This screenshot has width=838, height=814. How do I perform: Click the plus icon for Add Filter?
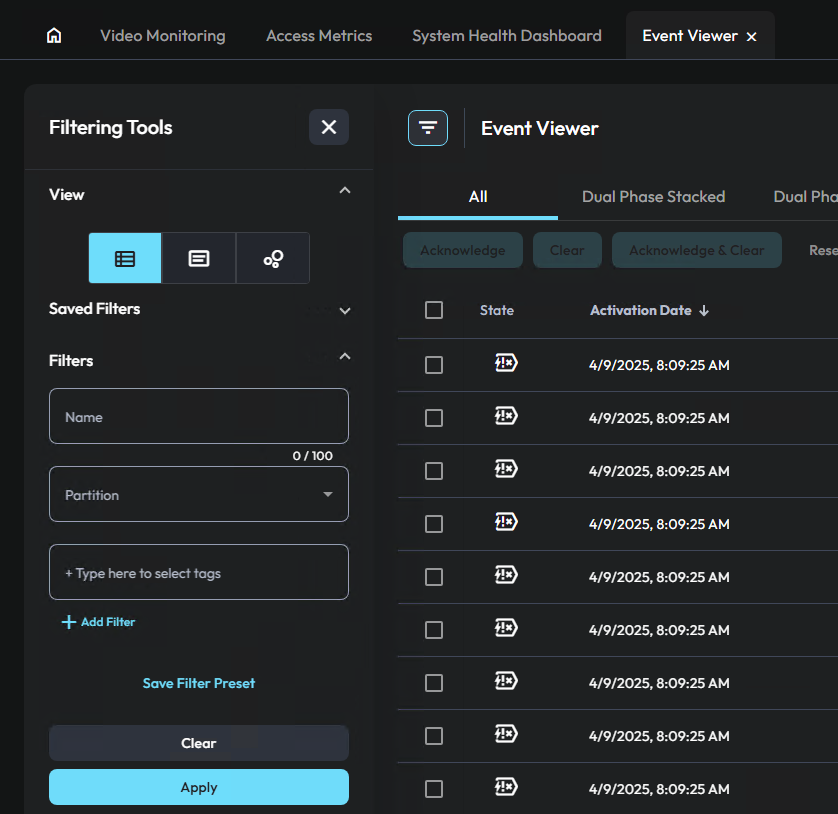(69, 622)
